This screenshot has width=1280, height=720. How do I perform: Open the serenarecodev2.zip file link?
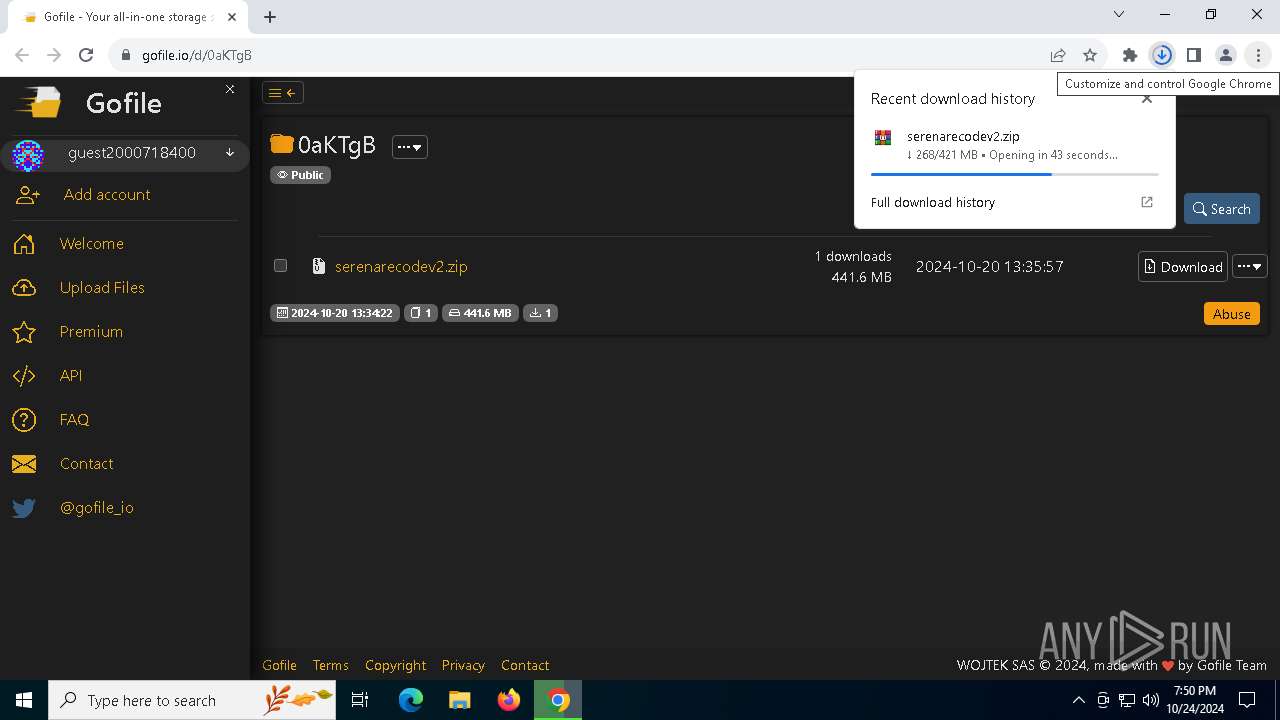401,266
